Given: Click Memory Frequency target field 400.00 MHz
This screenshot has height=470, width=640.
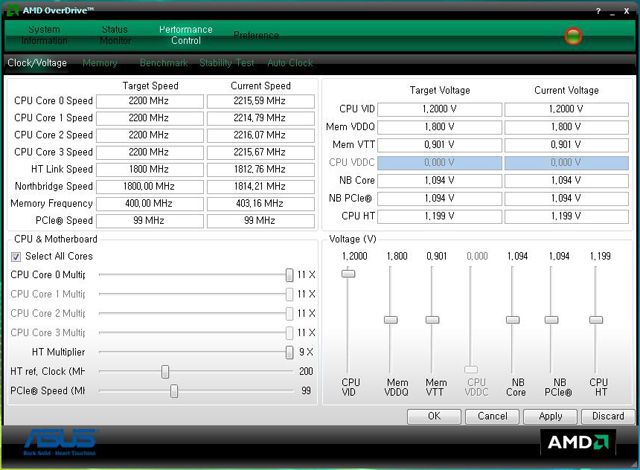Looking at the screenshot, I should pos(150,204).
